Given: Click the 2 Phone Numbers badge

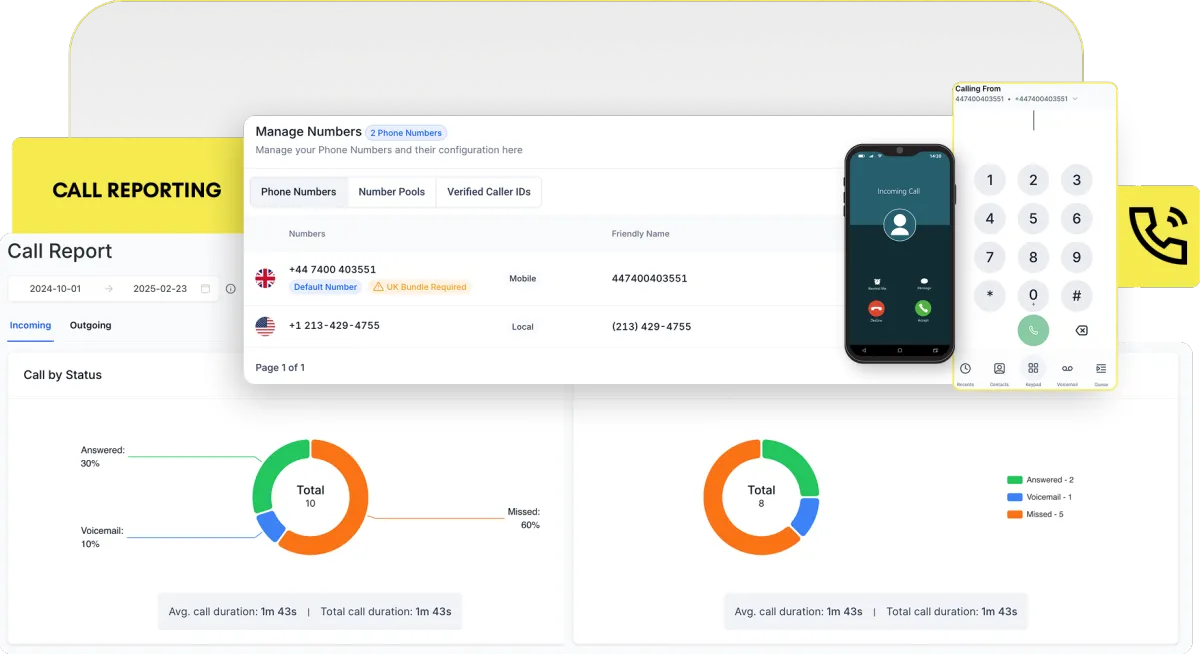Looking at the screenshot, I should click(406, 132).
